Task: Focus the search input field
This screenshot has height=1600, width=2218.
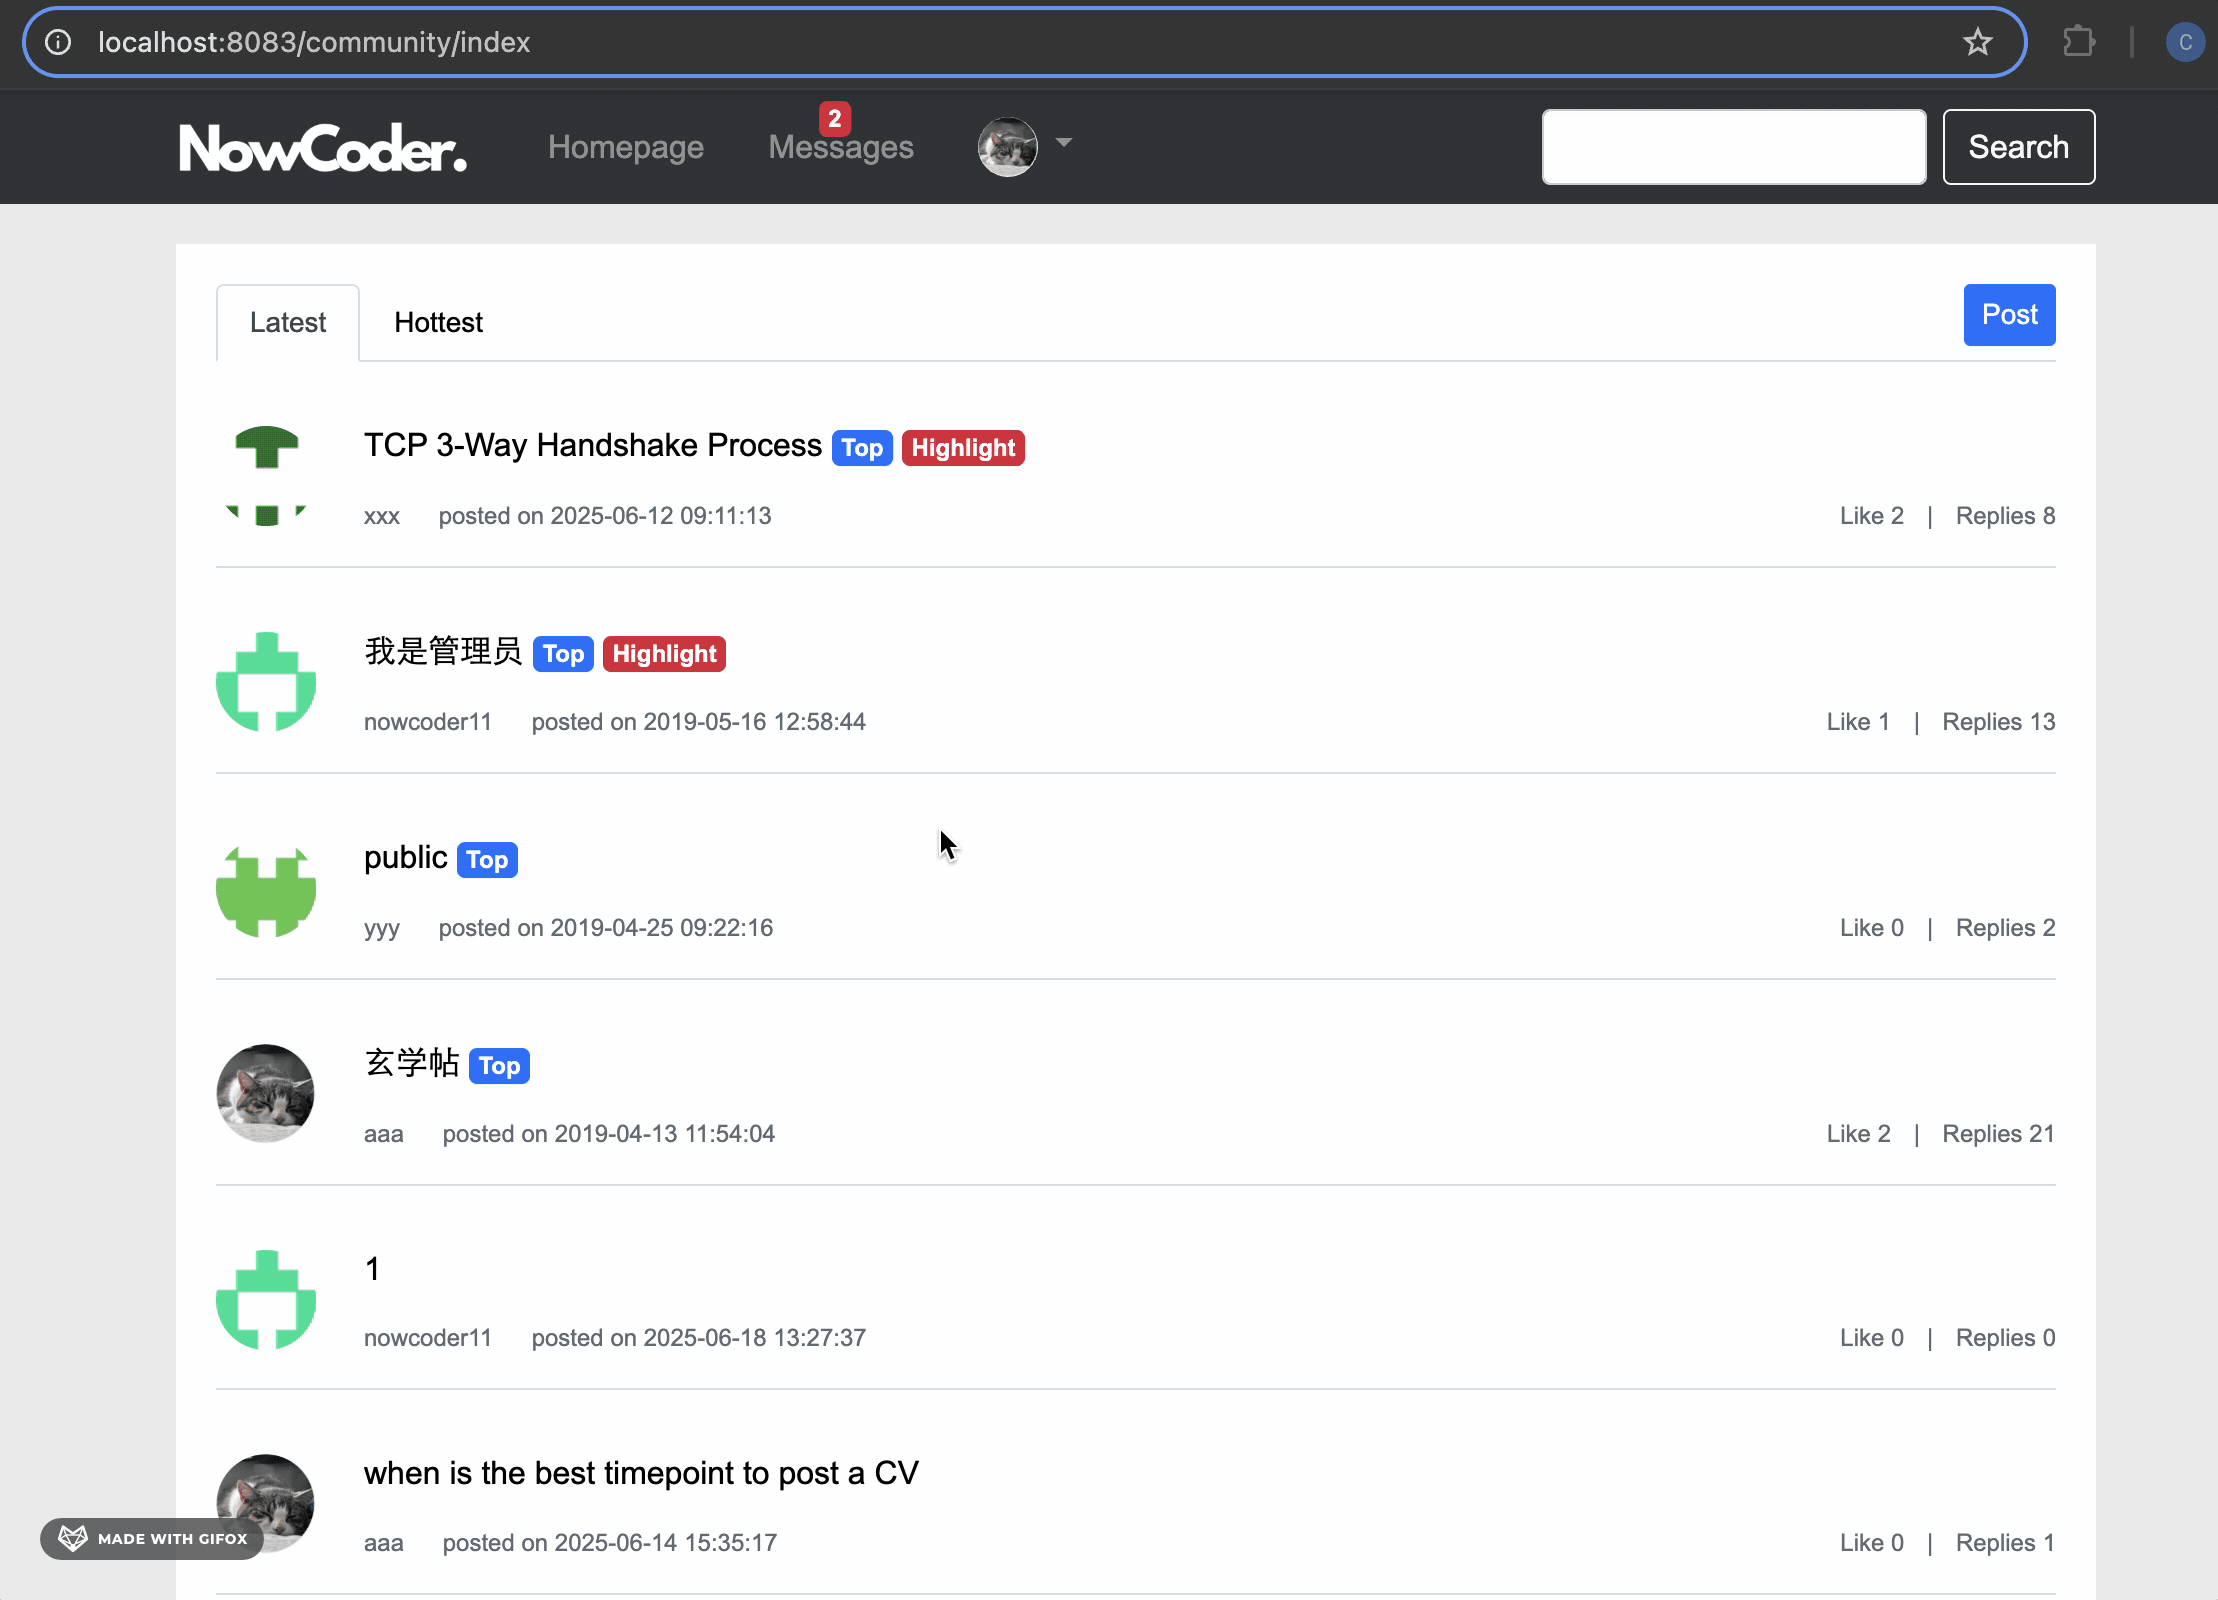Action: [x=1733, y=147]
